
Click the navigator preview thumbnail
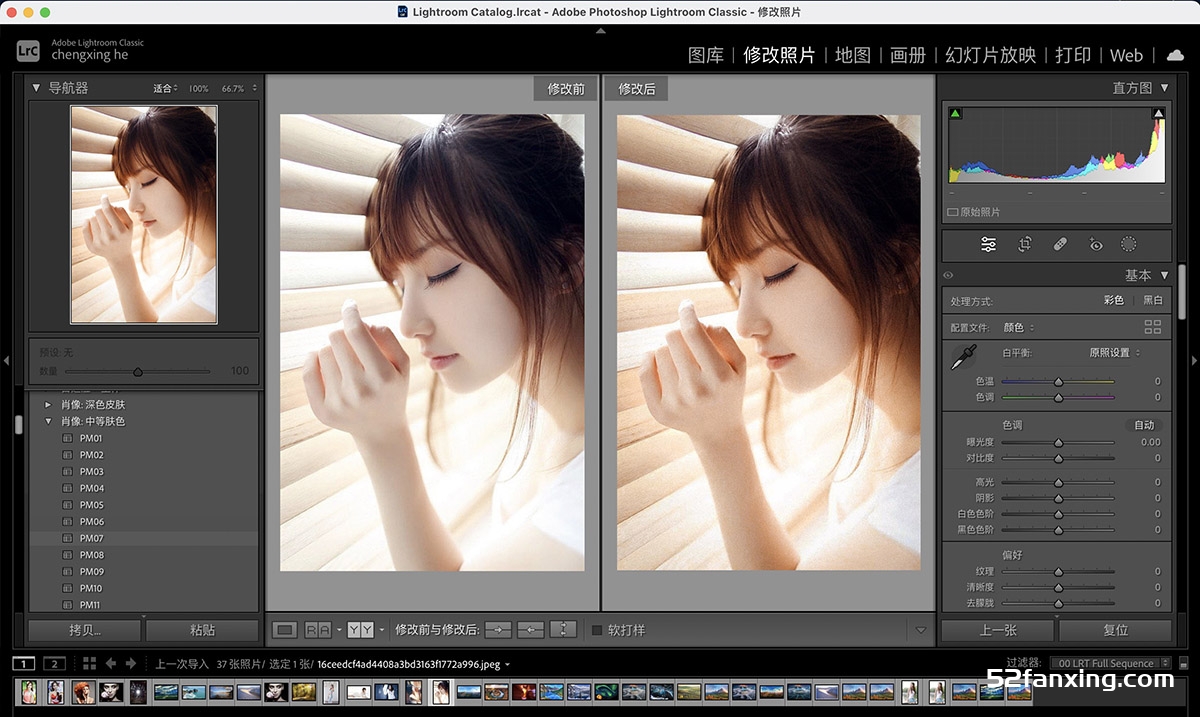144,214
